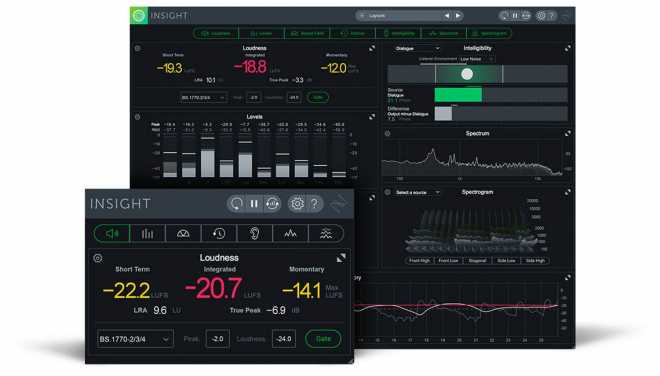Open the Dialogue dropdown in Intelligibility panel
The height and width of the screenshot is (376, 660).
point(417,49)
